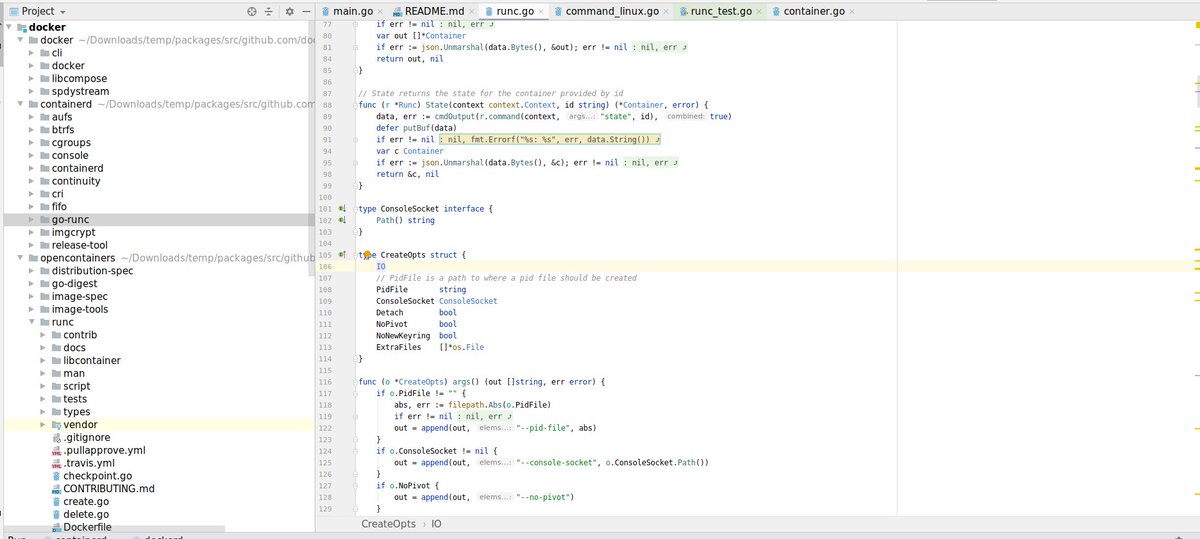Close the runc_test.go tab
The height and width of the screenshot is (539, 1200).
[x=759, y=11]
